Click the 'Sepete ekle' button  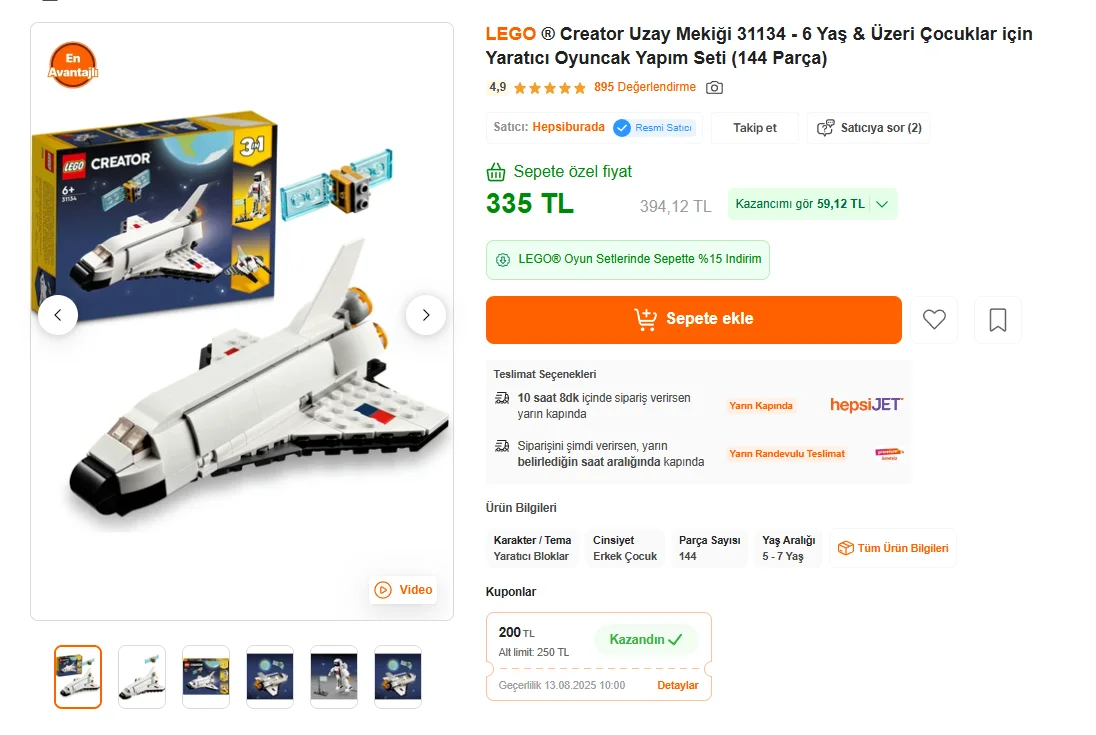(693, 319)
